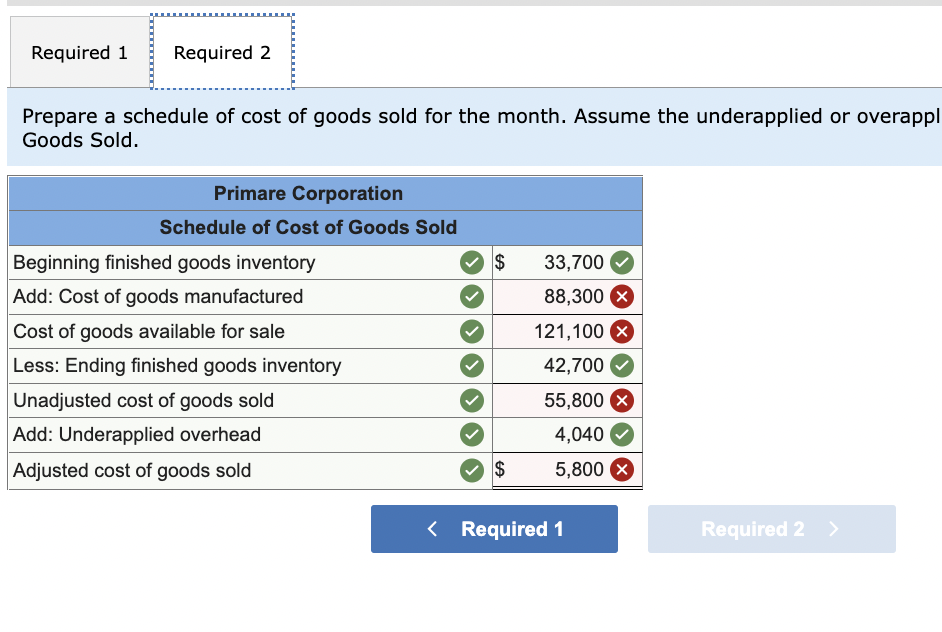The width and height of the screenshot is (942, 632).
Task: Click green check beside Add: Underapplied overhead label
Action: (x=472, y=435)
